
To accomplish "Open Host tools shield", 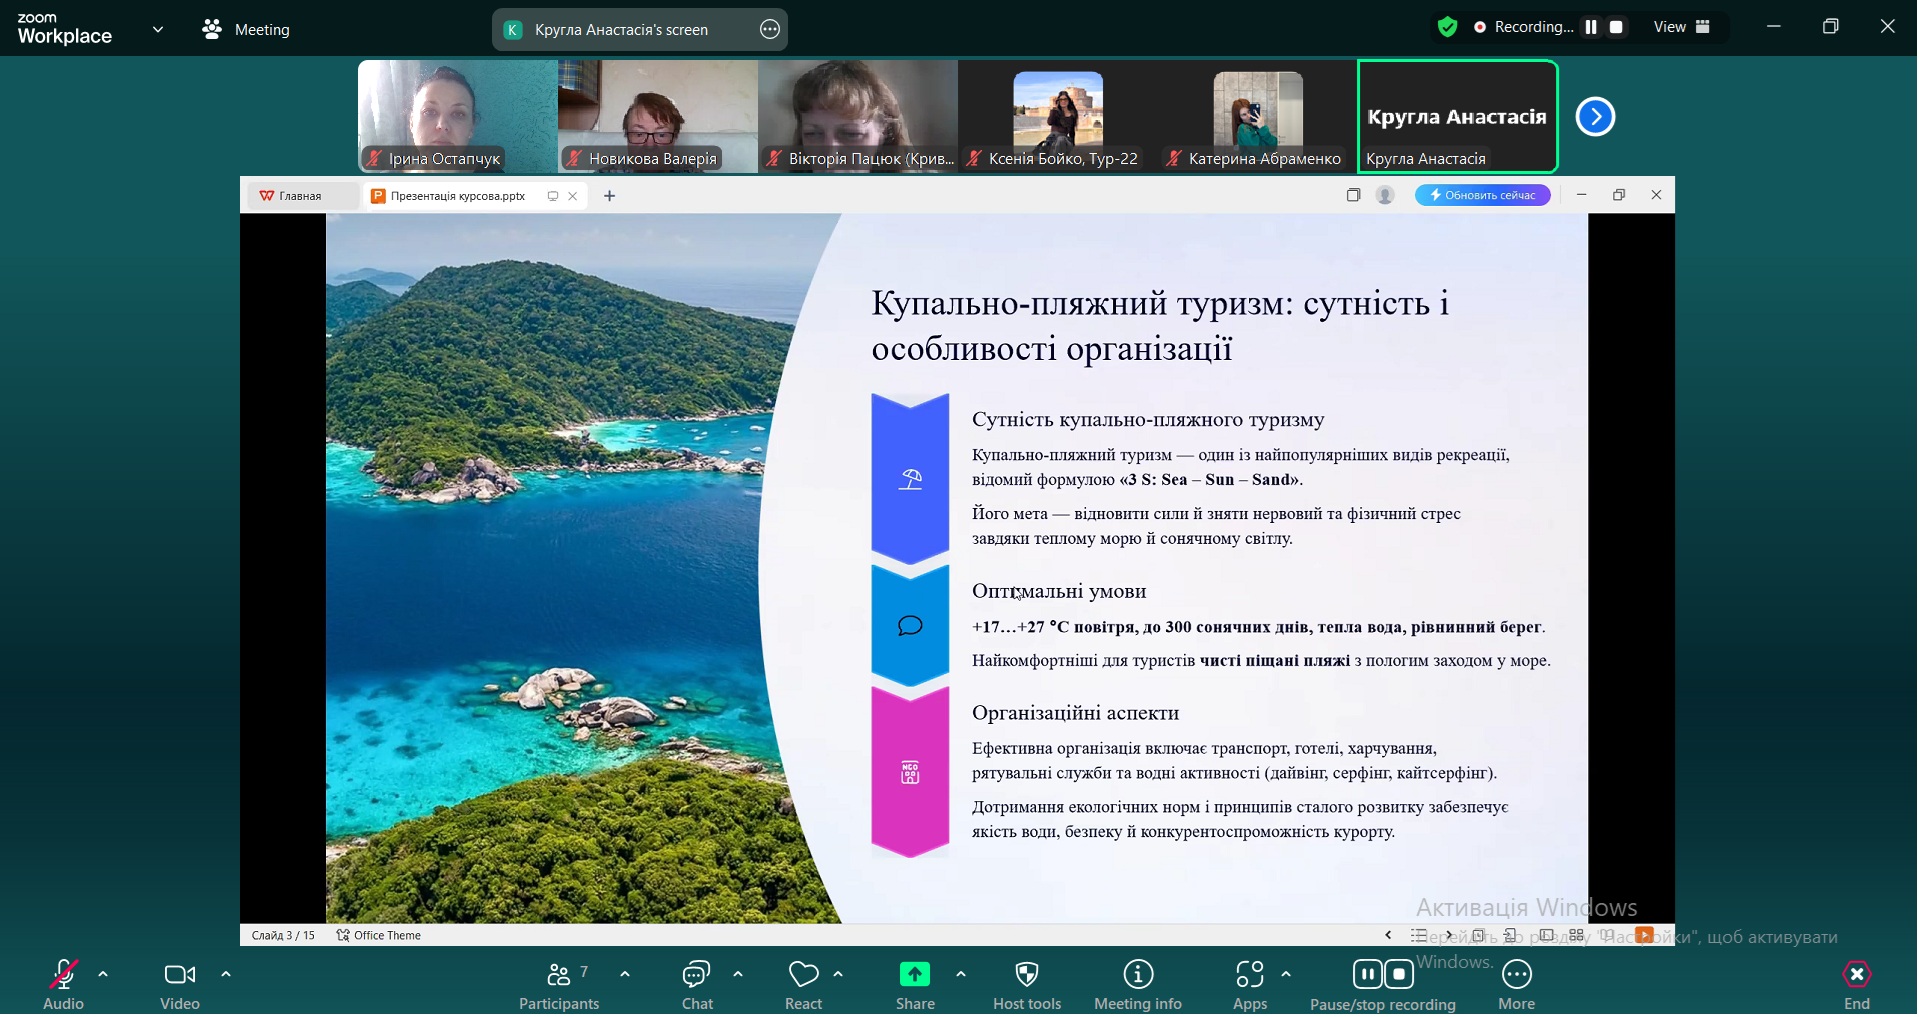I will coord(1027,985).
